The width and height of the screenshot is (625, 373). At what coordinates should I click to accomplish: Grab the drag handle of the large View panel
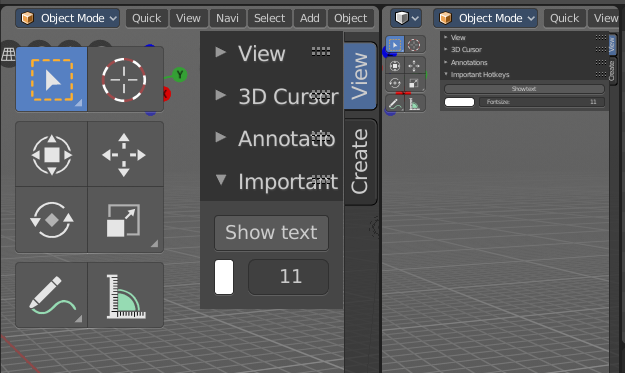(320, 51)
